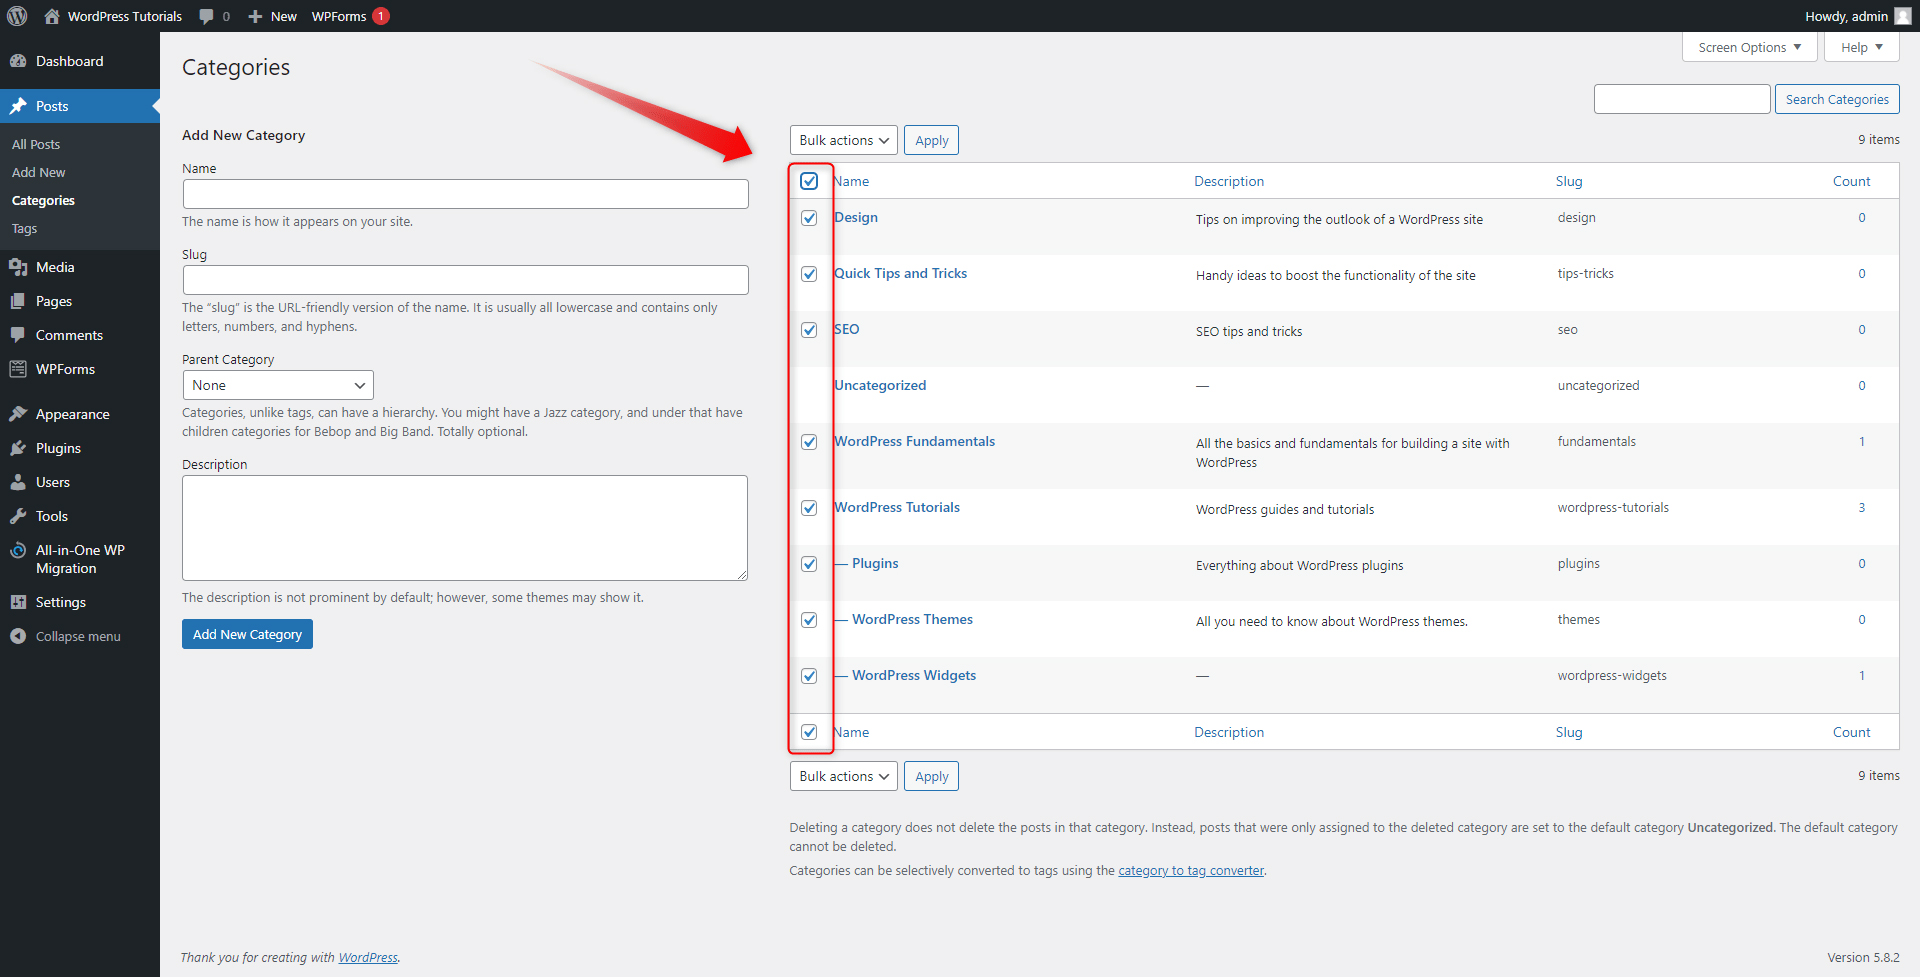Screen dimensions: 1920x977
Task: Click the "wordpress-tutorials" slug text
Action: (1612, 507)
